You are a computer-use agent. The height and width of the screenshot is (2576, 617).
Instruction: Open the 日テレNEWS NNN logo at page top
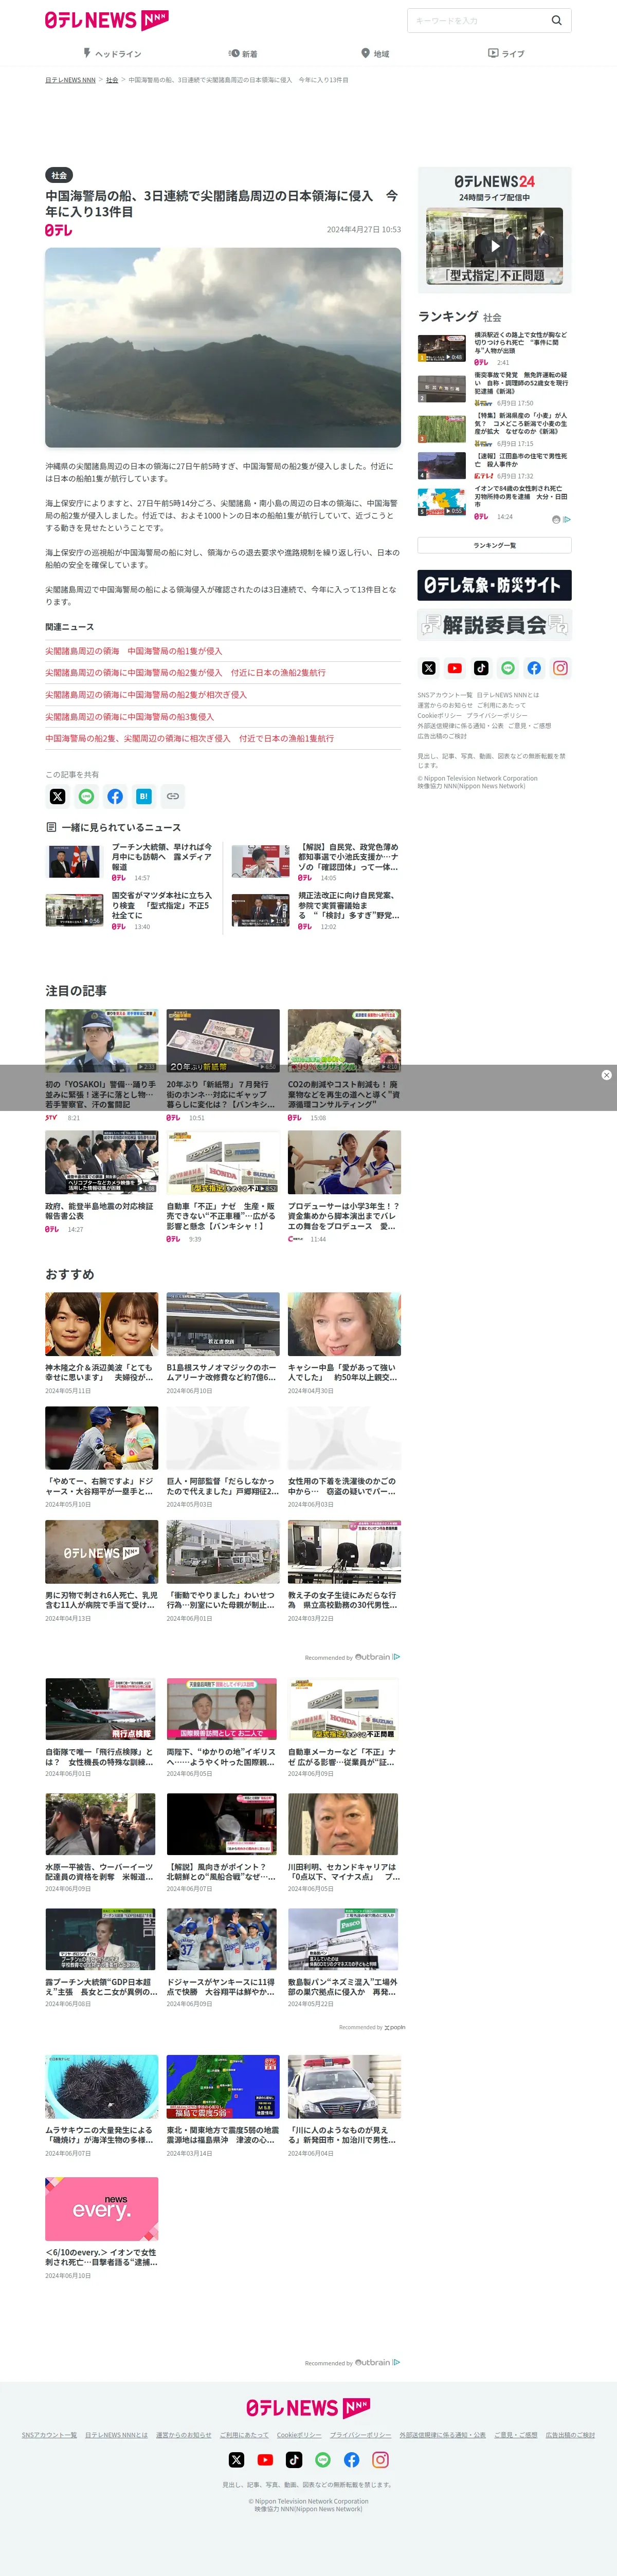(x=107, y=20)
